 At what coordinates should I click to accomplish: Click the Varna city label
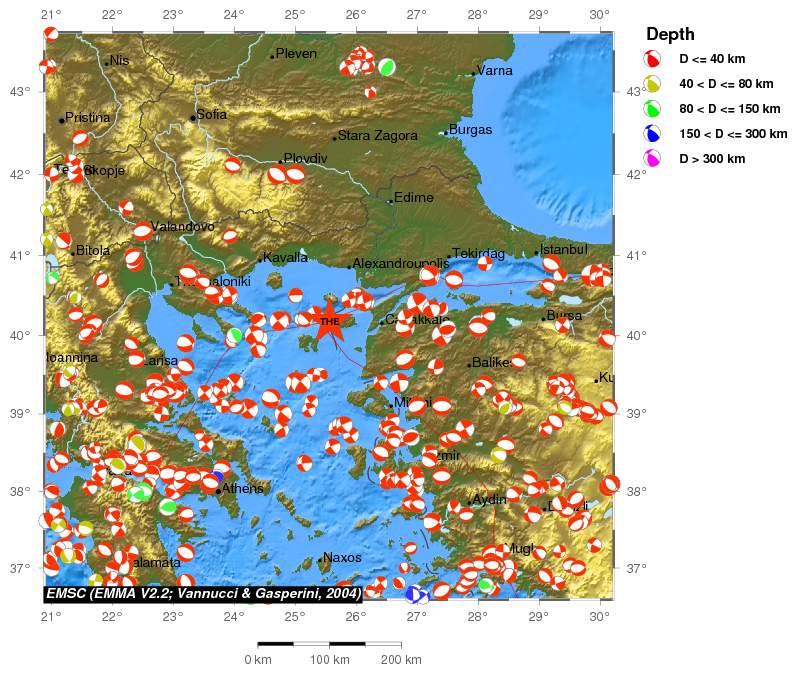(495, 71)
